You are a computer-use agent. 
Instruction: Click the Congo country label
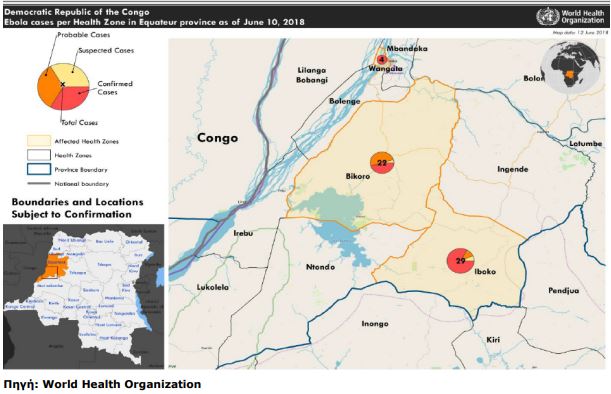[217, 138]
